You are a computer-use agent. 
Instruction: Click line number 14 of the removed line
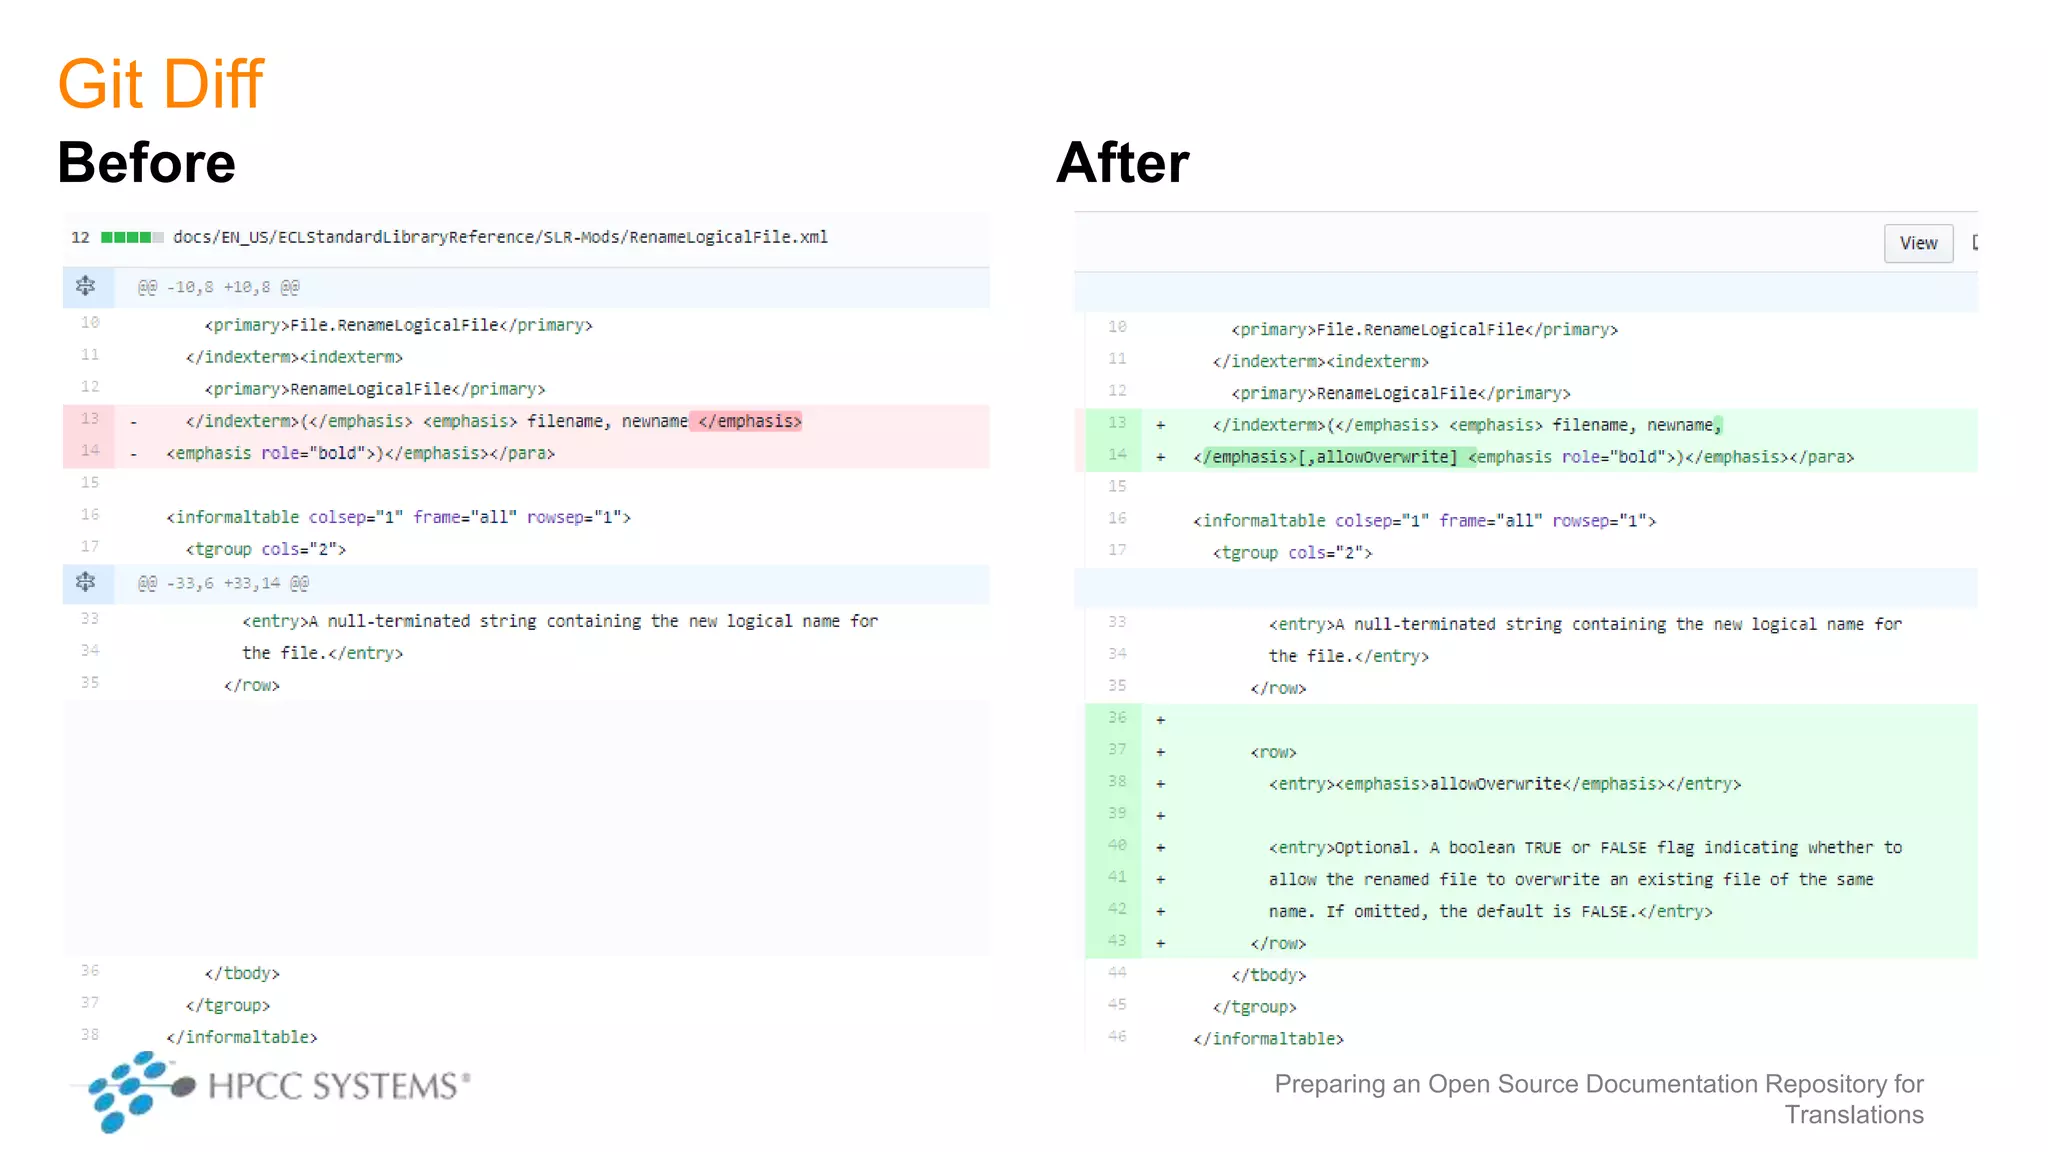tap(90, 451)
